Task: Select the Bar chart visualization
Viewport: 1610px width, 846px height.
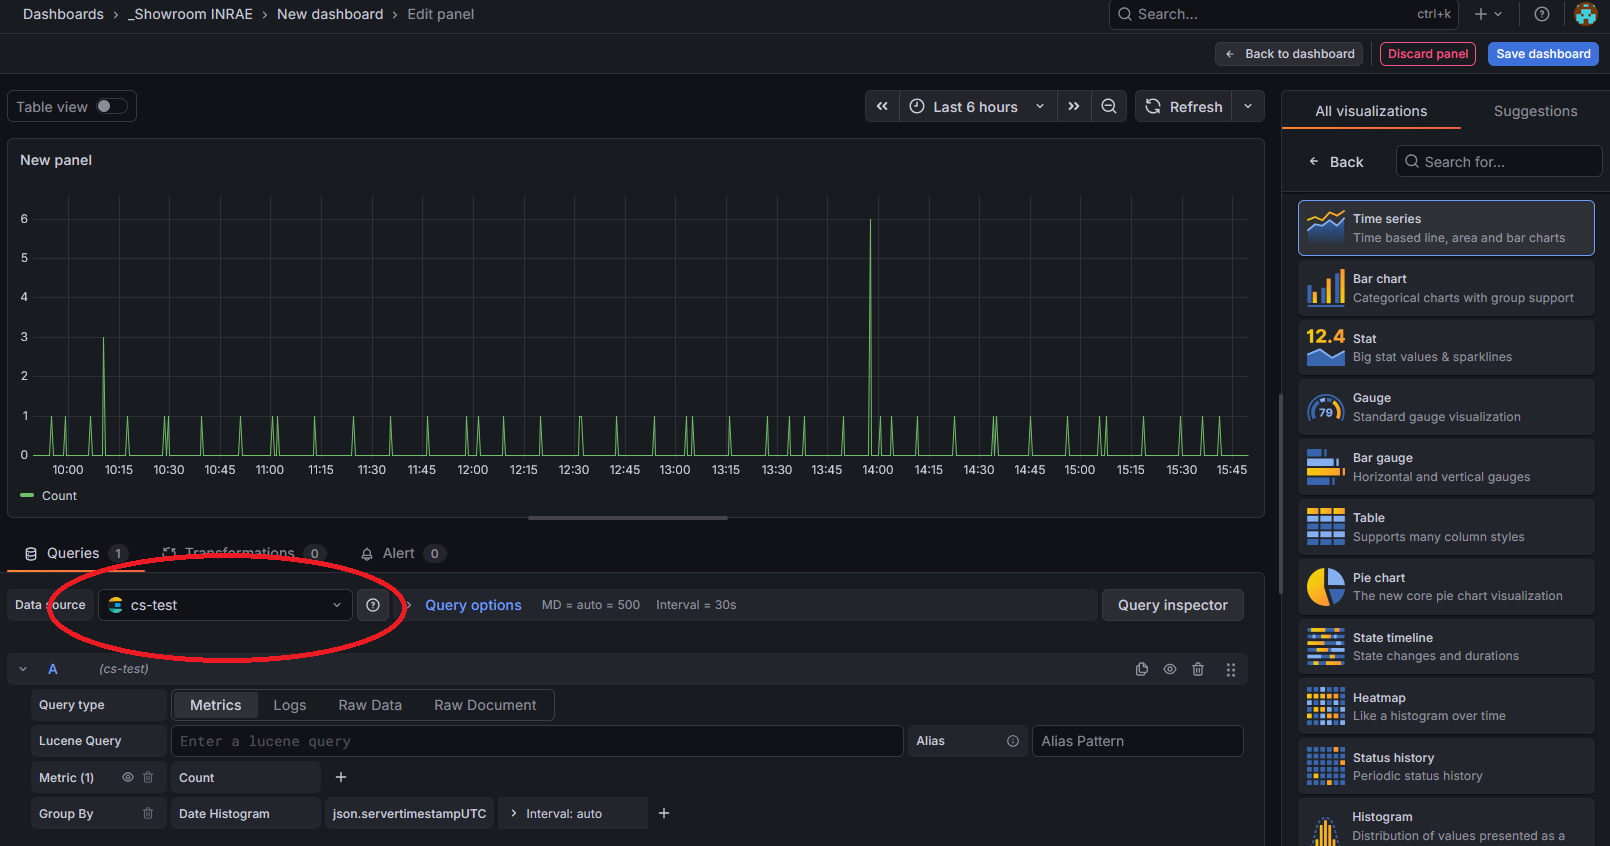Action: click(1446, 288)
